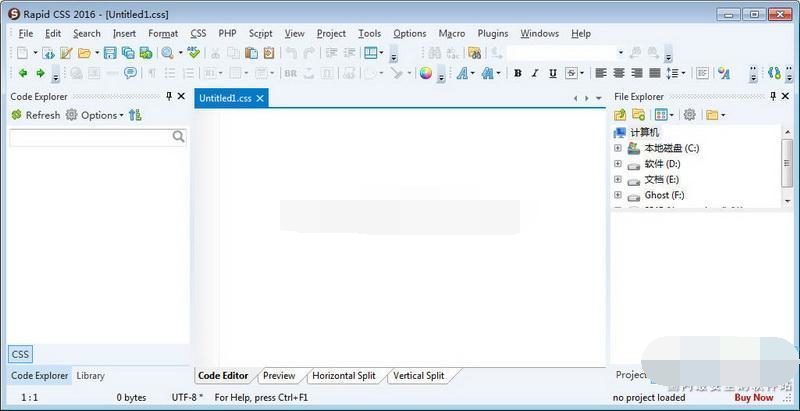The height and width of the screenshot is (411, 800).
Task: Click File Explorer go up folder icon
Action: pyautogui.click(x=620, y=115)
